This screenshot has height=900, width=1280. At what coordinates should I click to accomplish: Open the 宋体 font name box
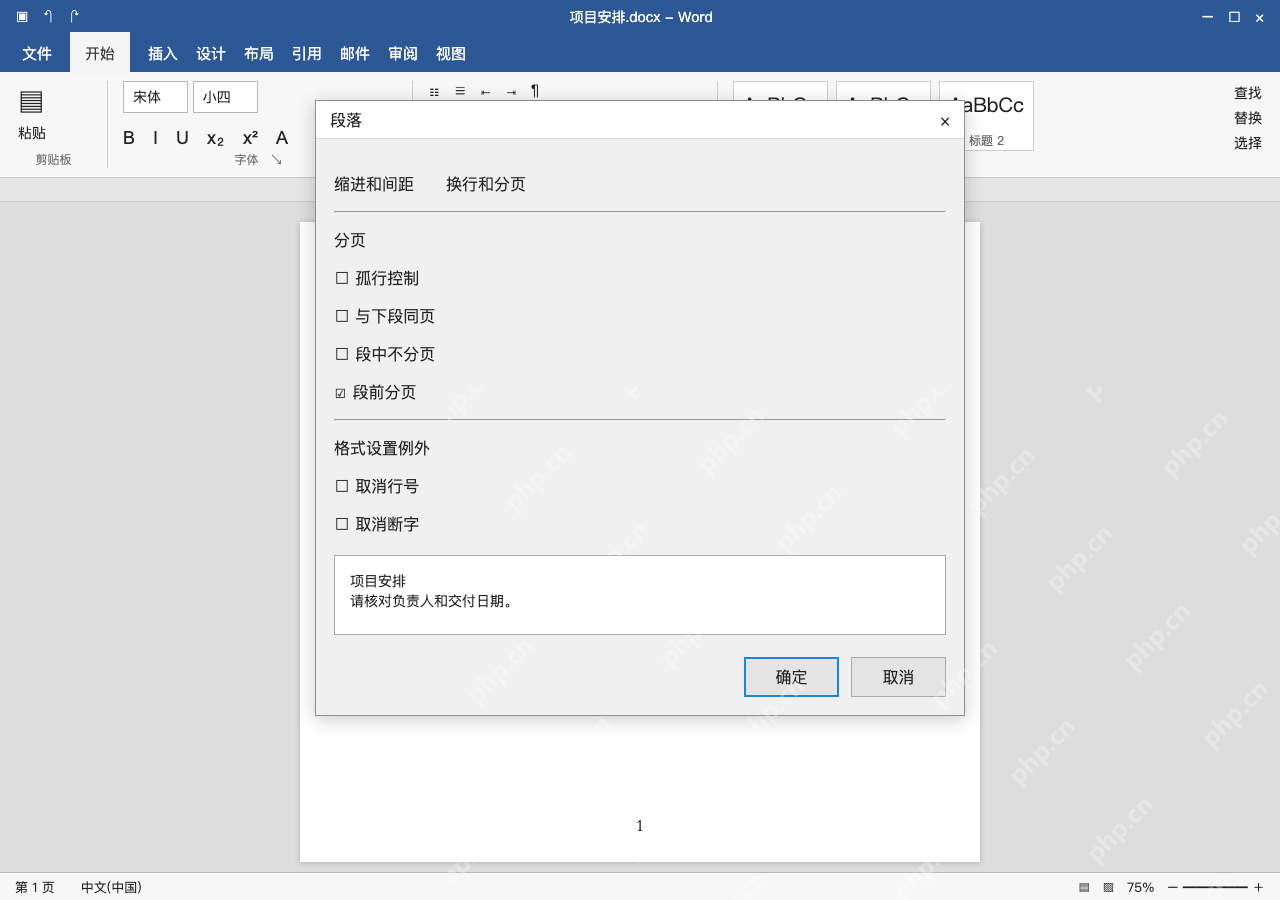click(x=155, y=97)
